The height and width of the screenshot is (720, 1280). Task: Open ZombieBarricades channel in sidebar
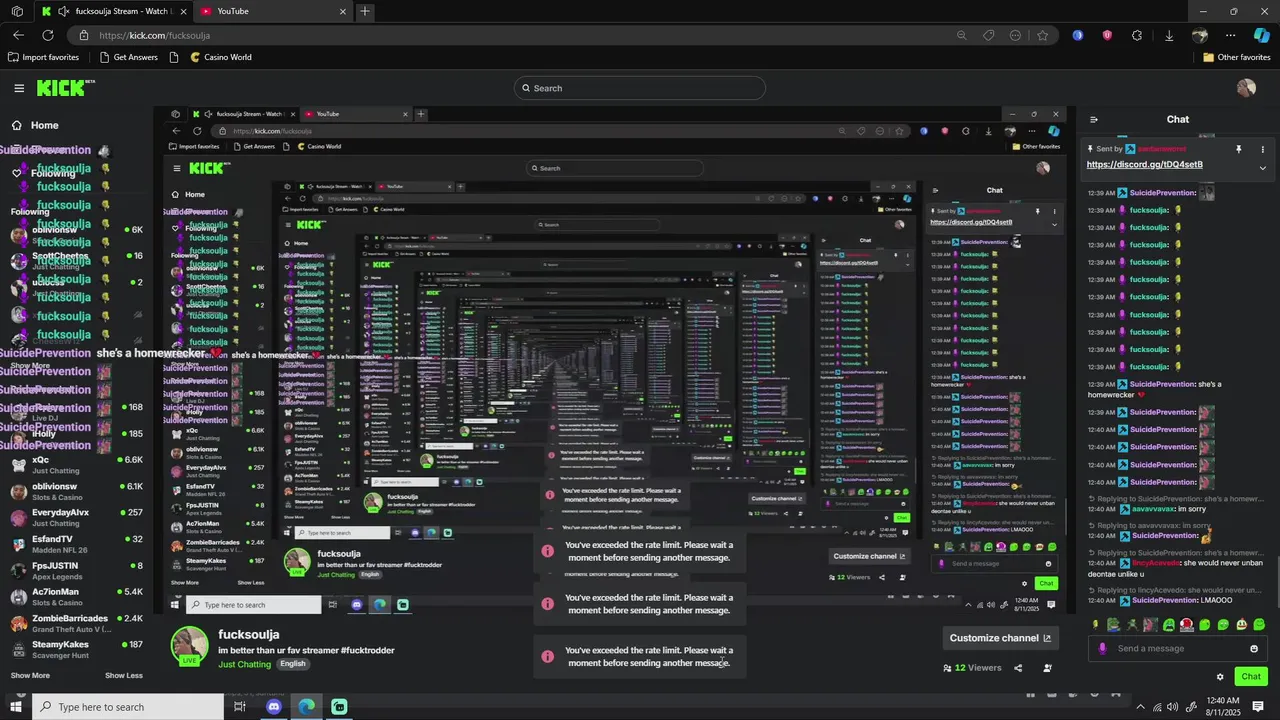tap(78, 623)
